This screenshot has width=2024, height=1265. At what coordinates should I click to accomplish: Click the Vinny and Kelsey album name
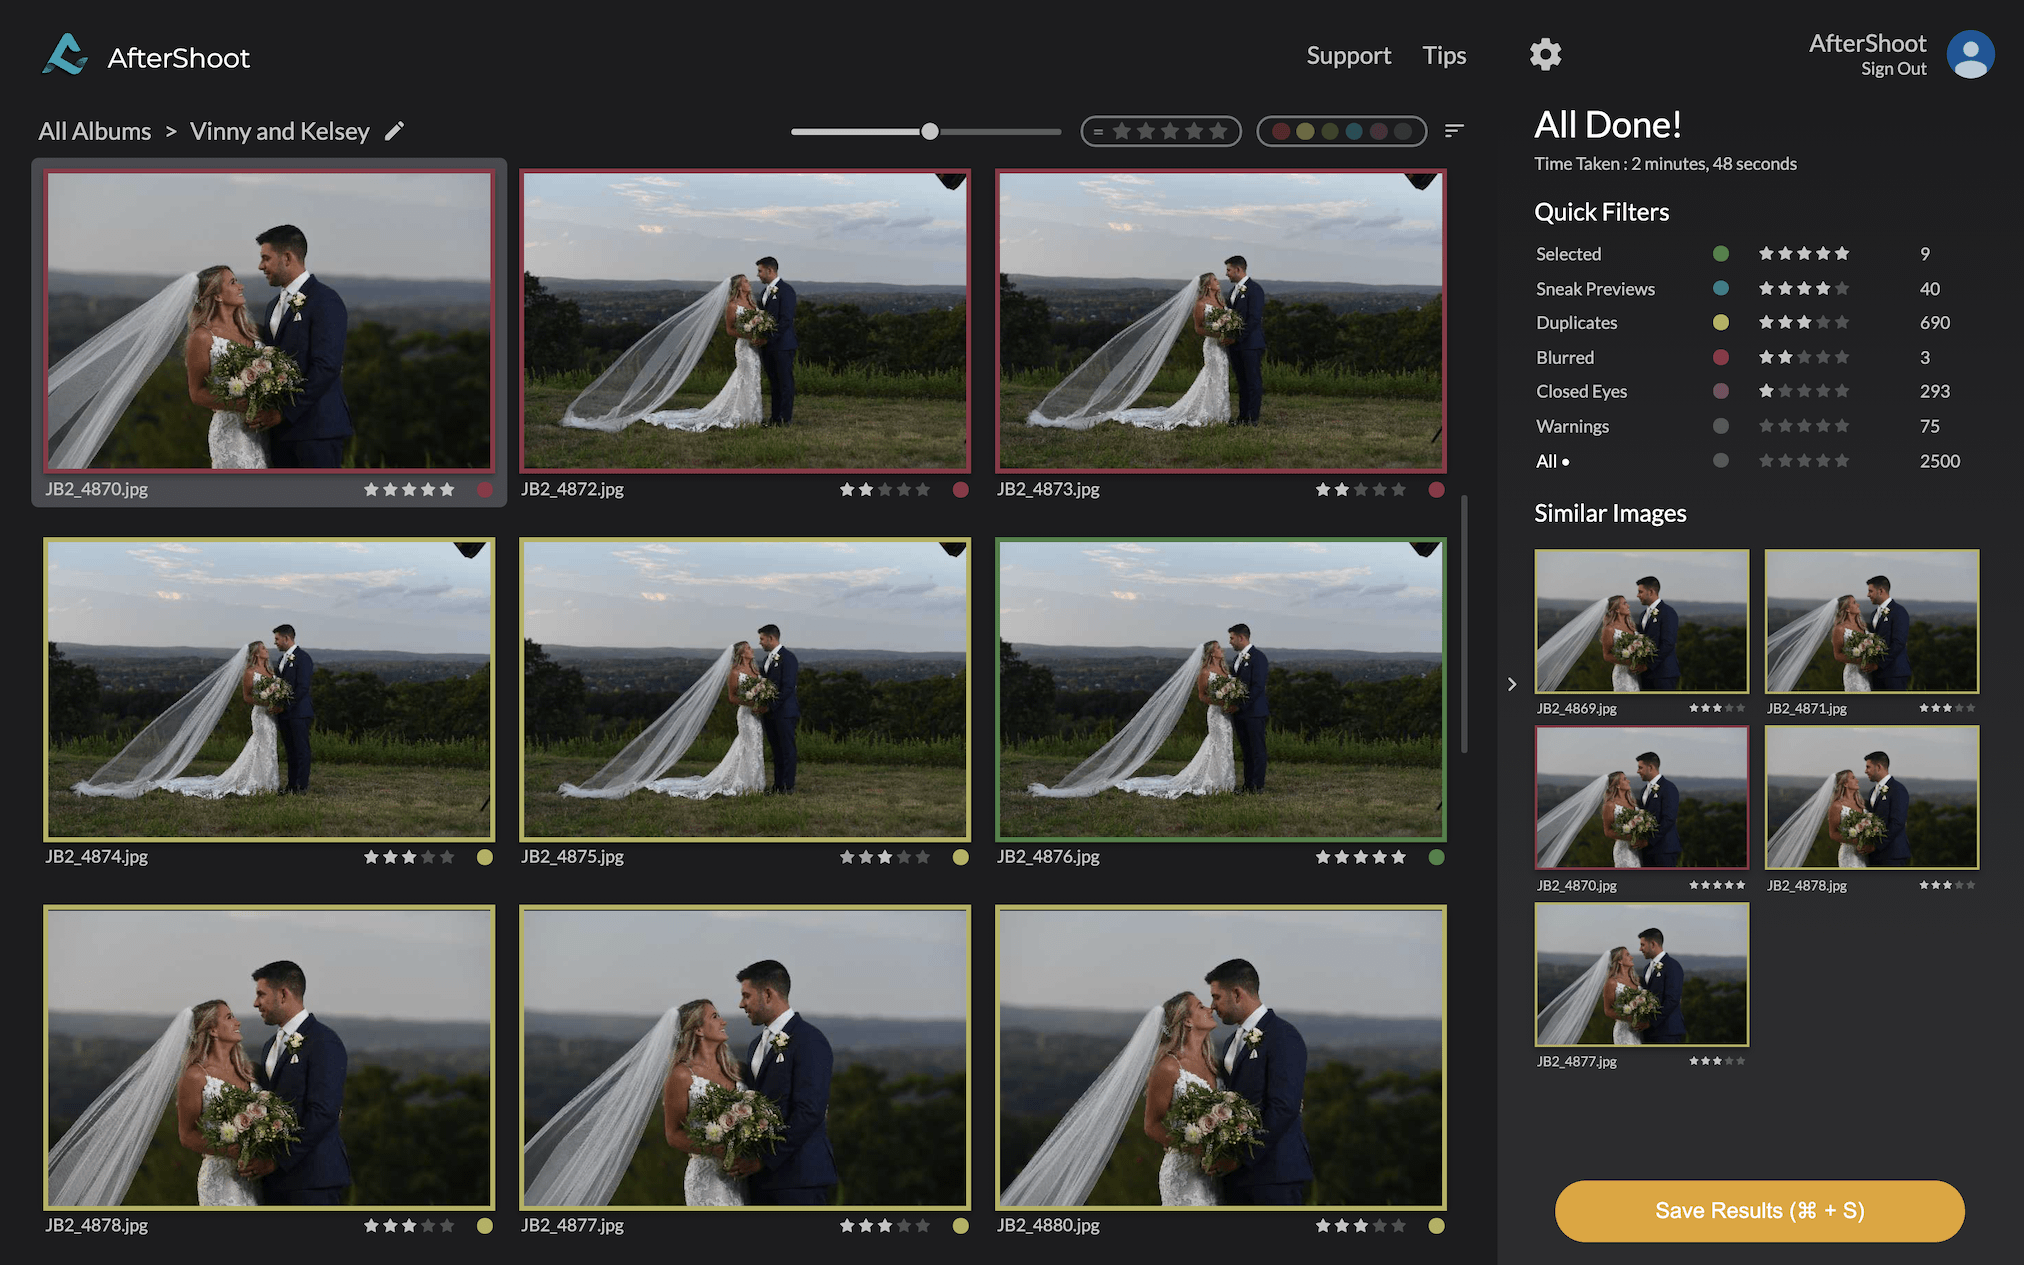tap(279, 131)
